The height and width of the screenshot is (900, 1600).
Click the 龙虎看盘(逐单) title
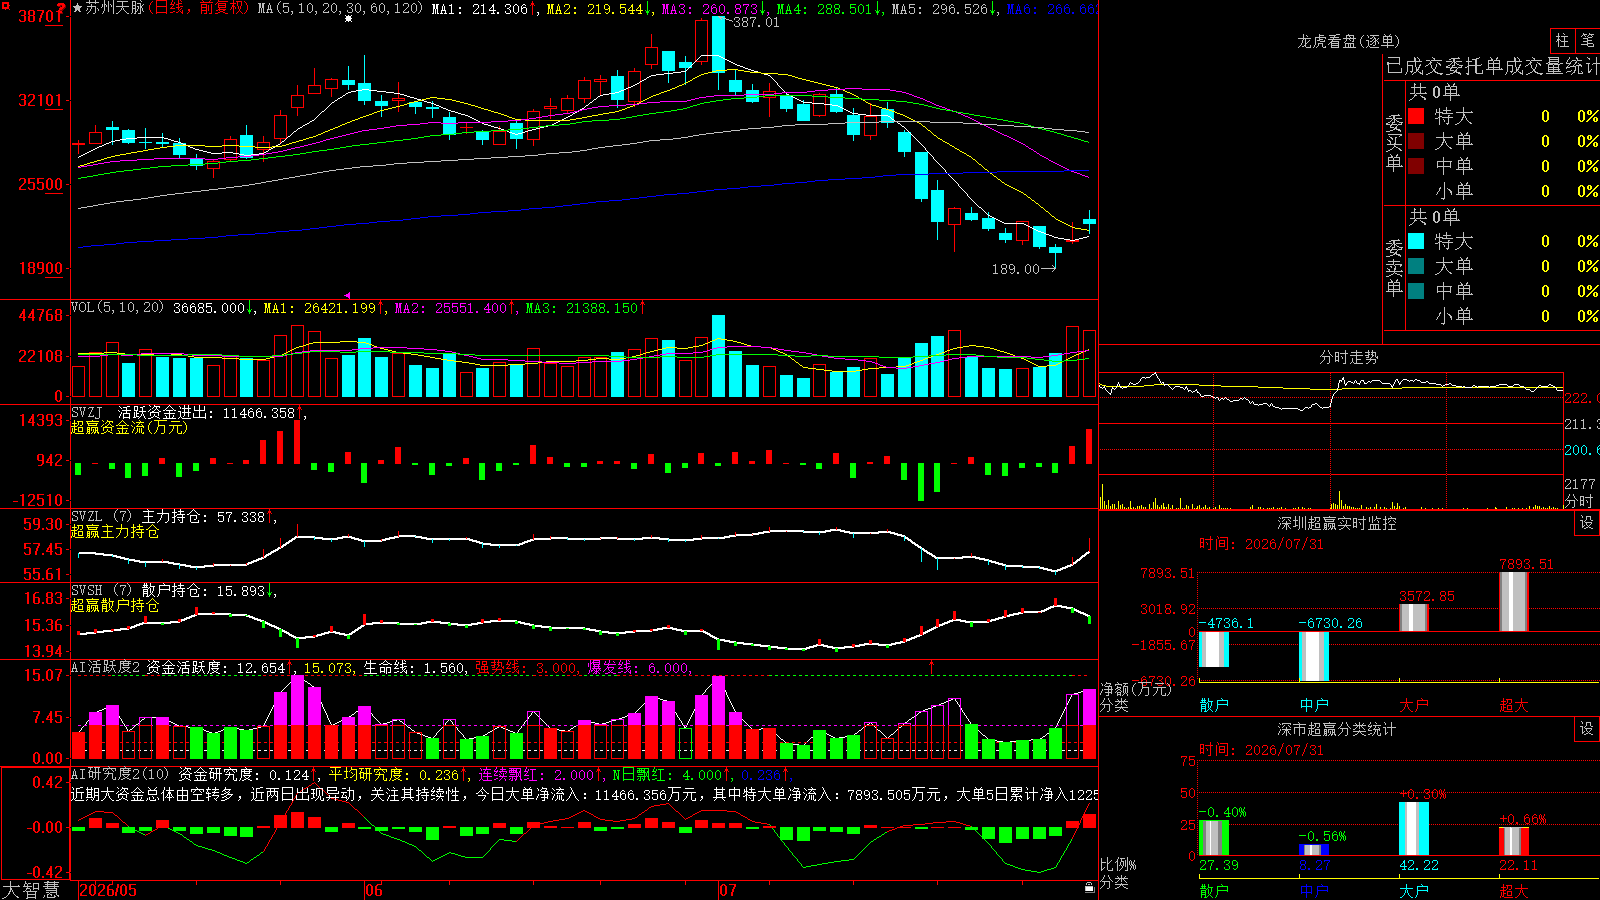click(1349, 41)
